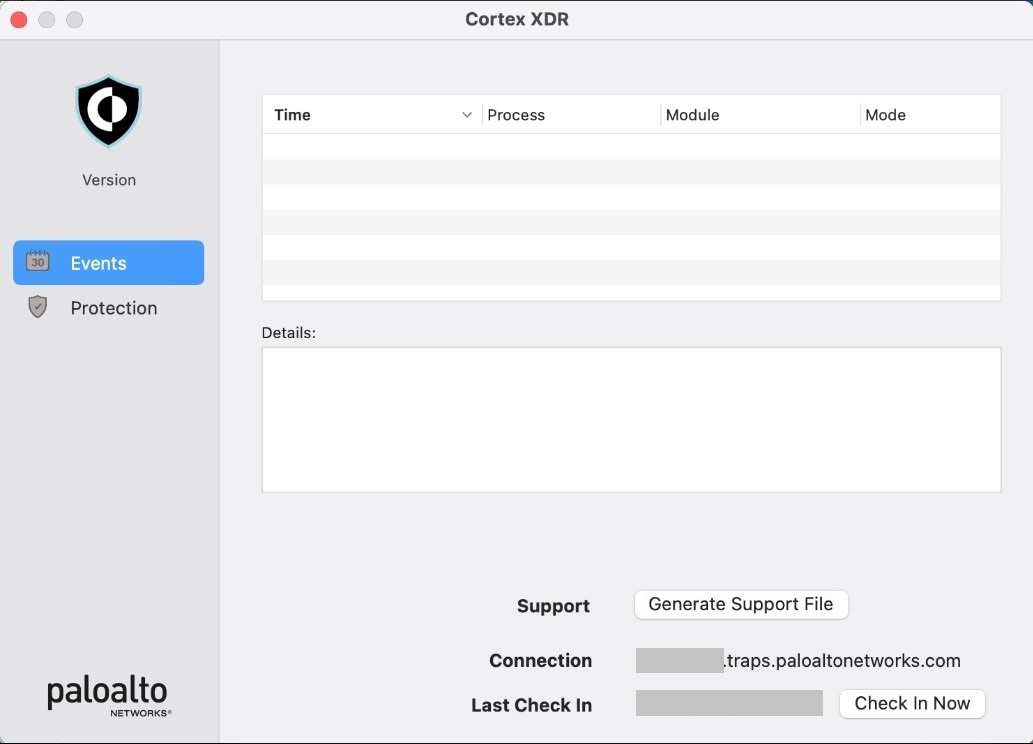The width and height of the screenshot is (1033, 744).
Task: Select the Version label under the logo
Action: point(109,180)
